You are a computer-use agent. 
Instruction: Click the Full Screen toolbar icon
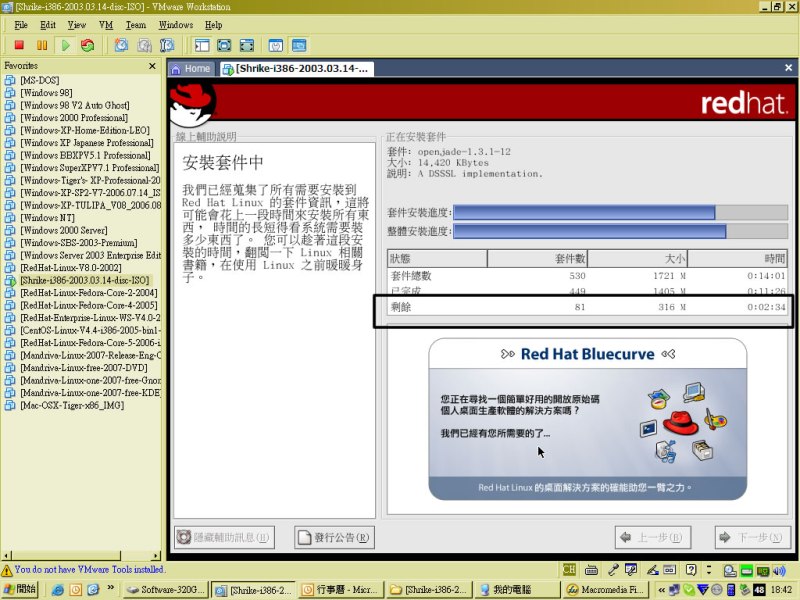point(224,45)
